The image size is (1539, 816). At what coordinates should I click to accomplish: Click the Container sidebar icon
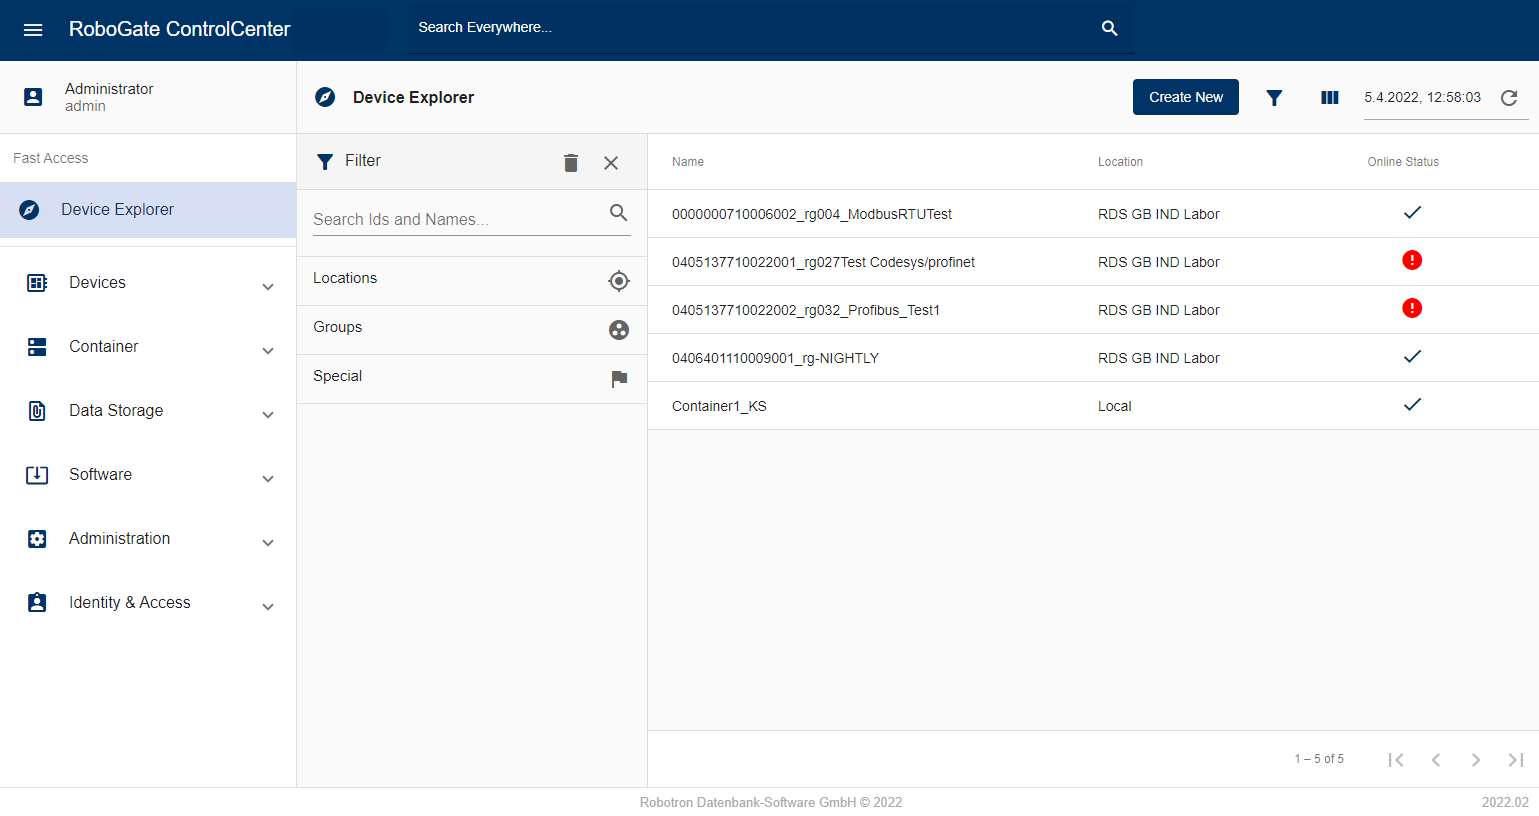coord(37,347)
